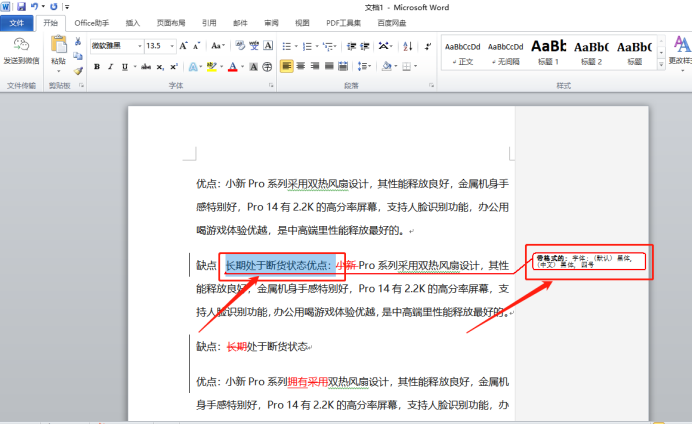Apply the 无间隔 No Spacing style
692x424 pixels.
point(505,53)
